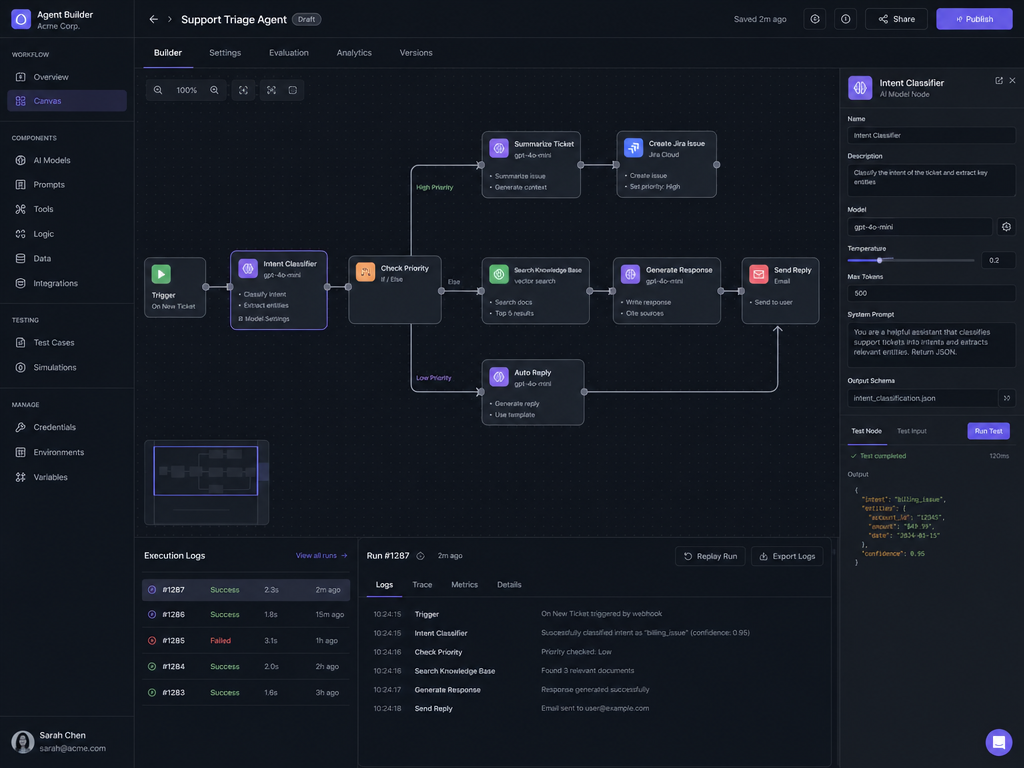Click the model settings gear next to gpt-4o-mini

pos(1006,227)
